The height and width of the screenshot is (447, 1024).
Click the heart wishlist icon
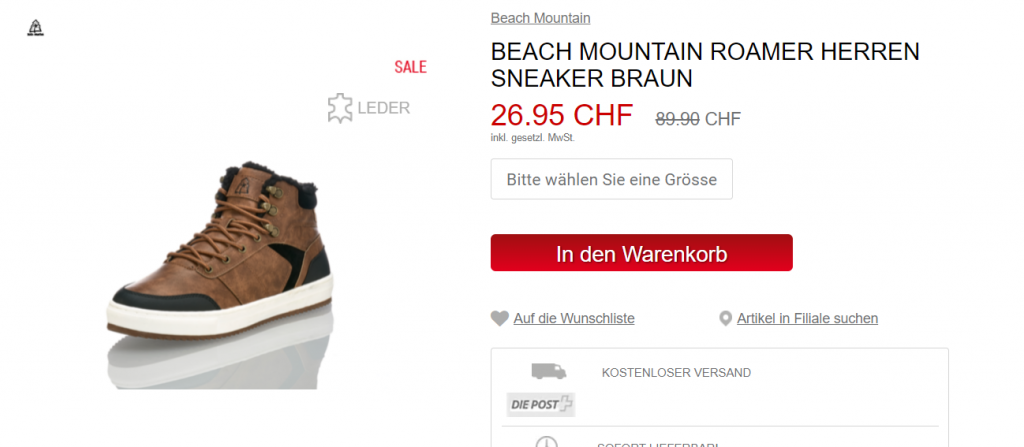500,318
